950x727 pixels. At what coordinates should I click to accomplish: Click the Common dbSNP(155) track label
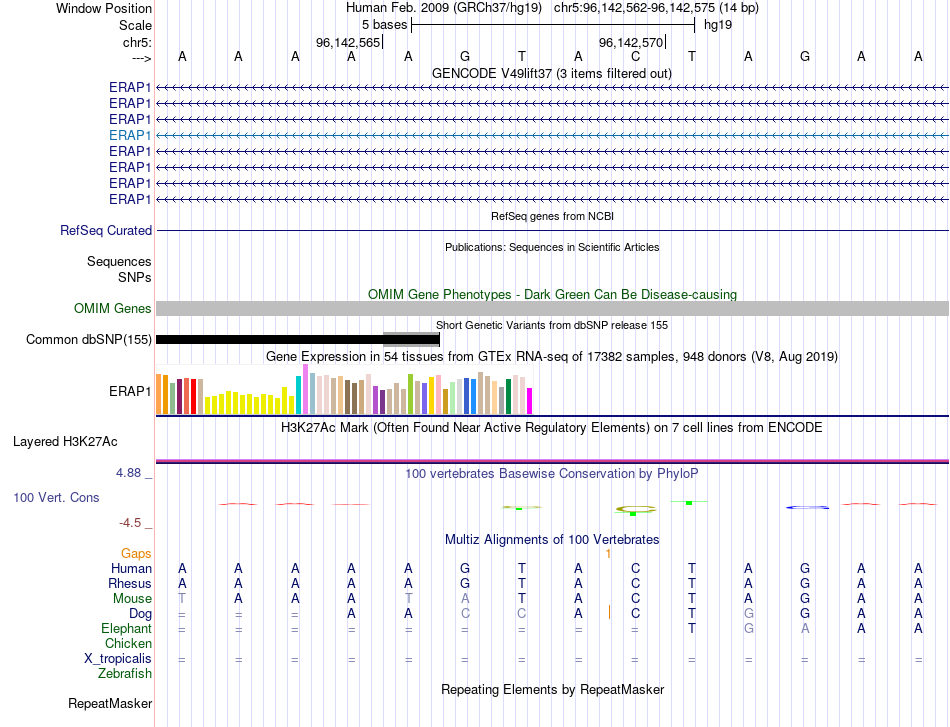click(x=88, y=339)
